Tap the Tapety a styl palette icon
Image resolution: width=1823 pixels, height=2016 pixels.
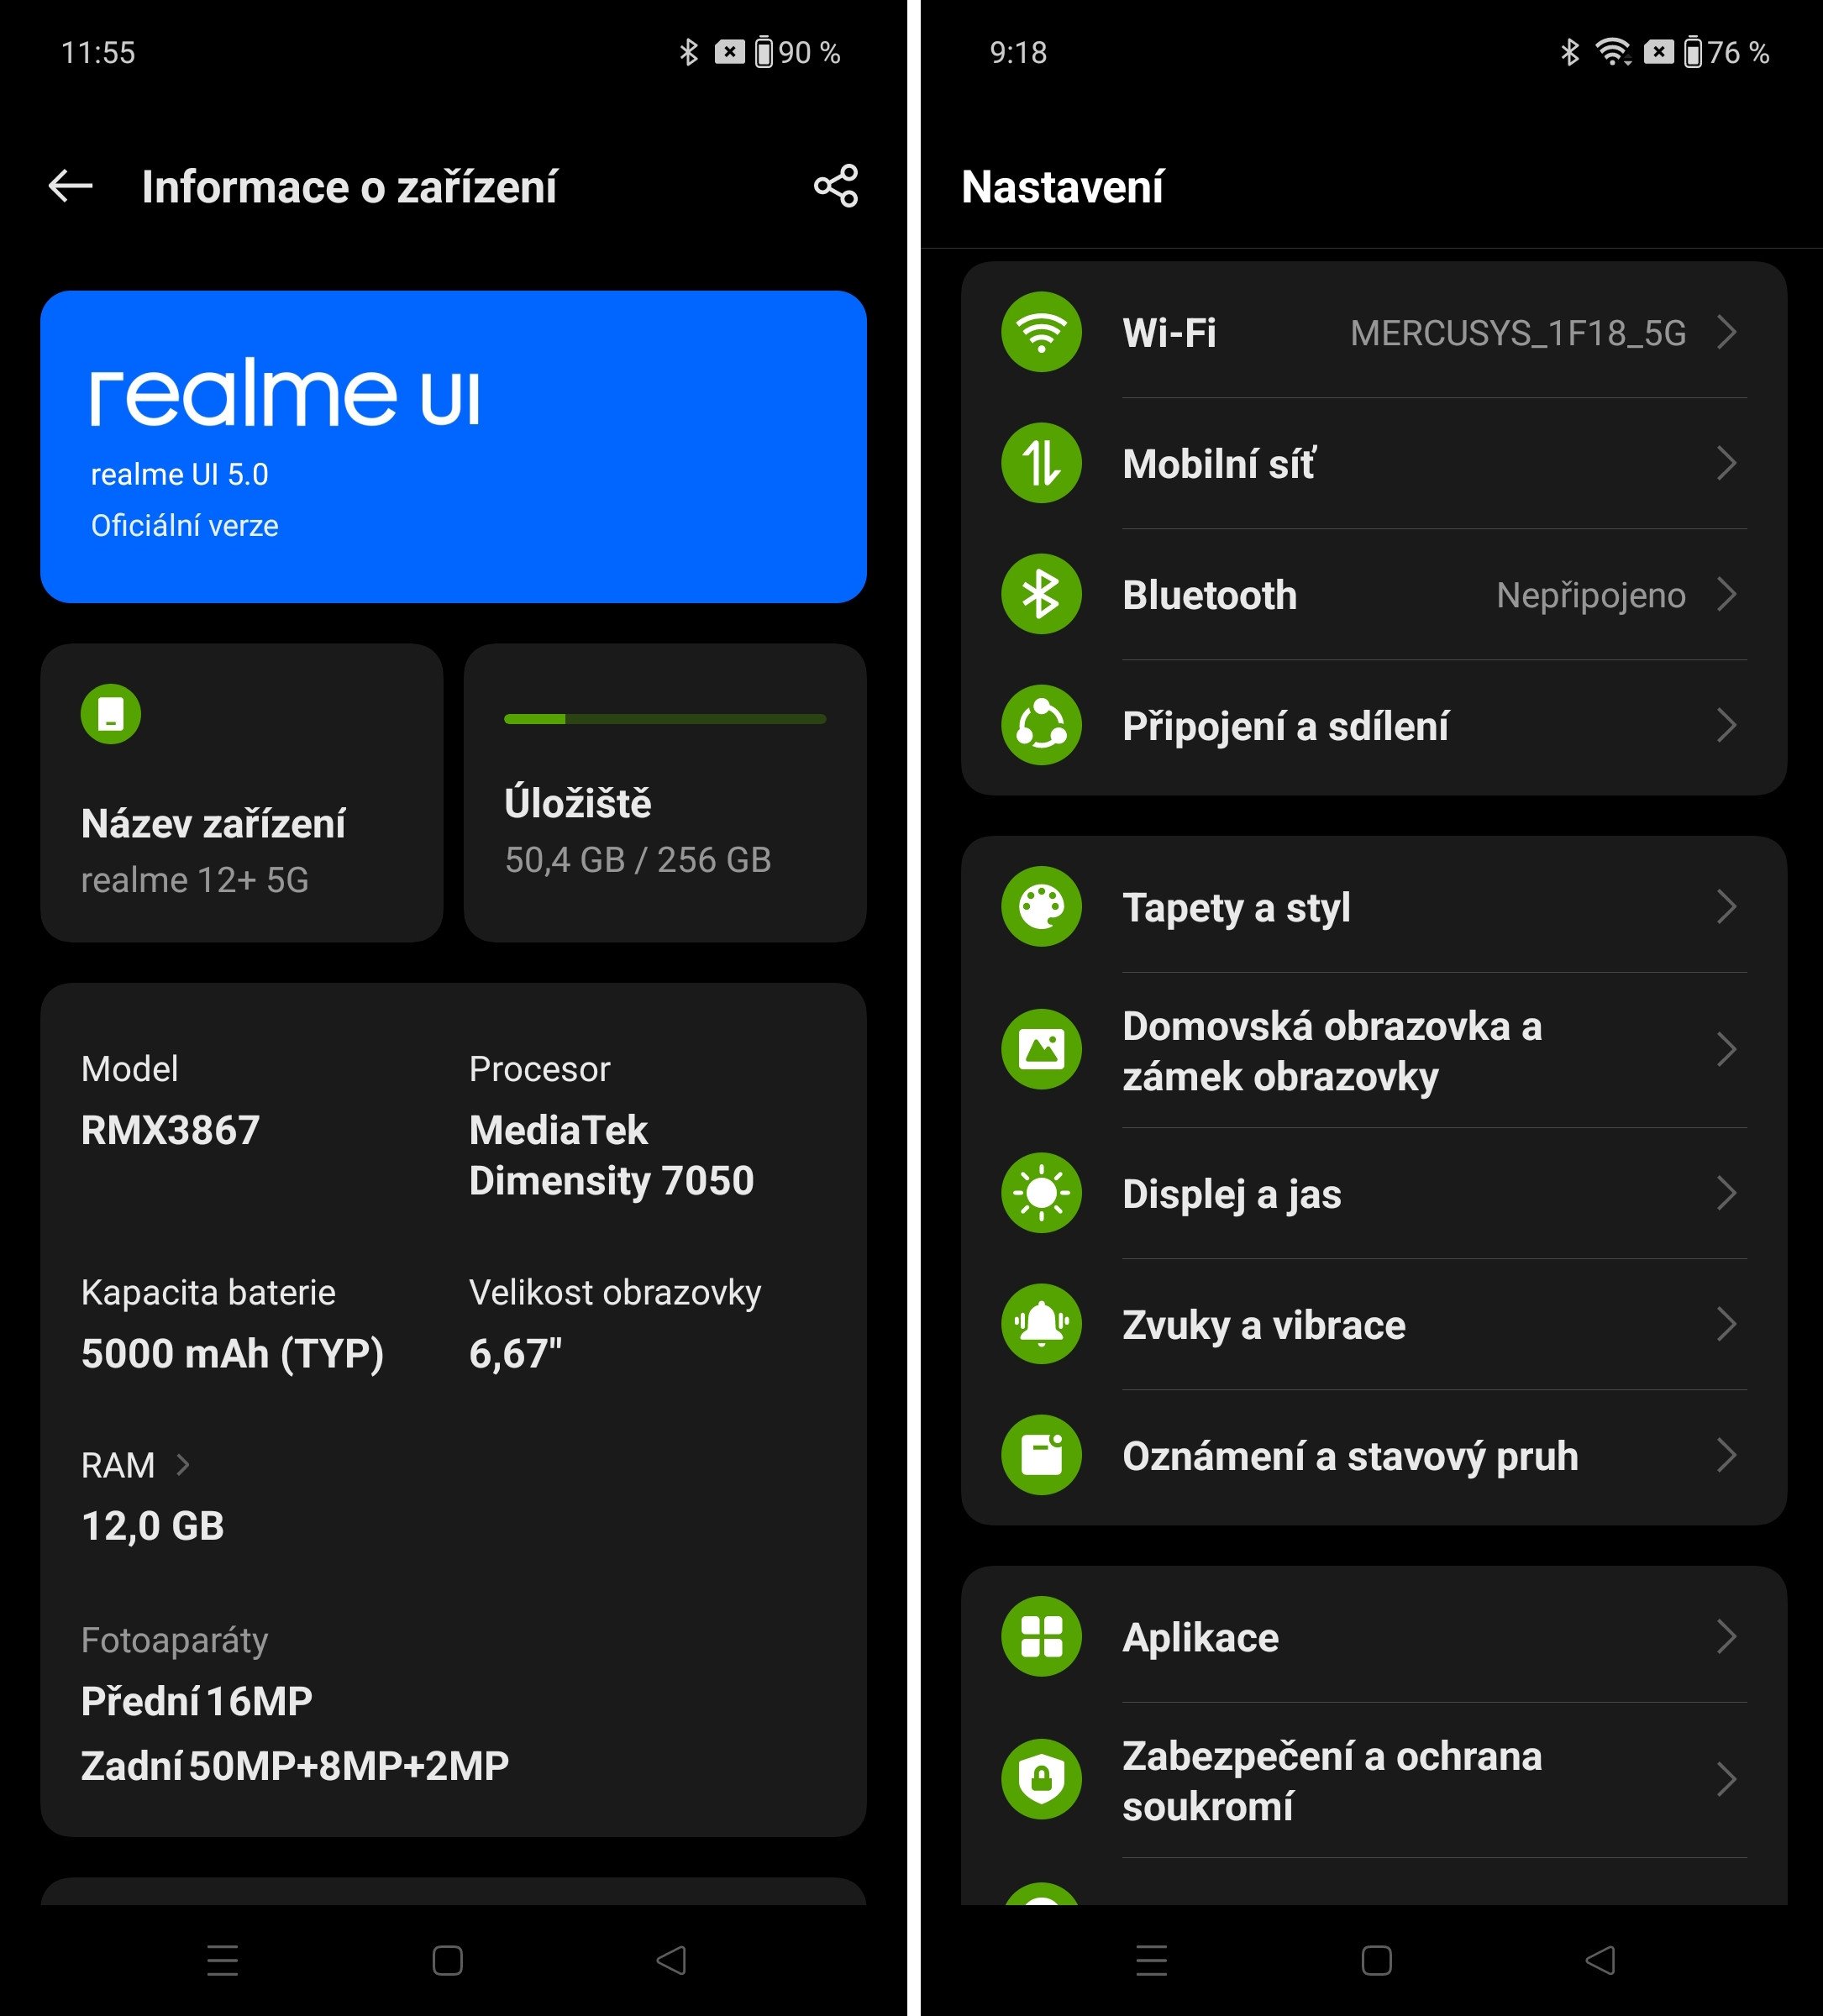click(x=1040, y=907)
